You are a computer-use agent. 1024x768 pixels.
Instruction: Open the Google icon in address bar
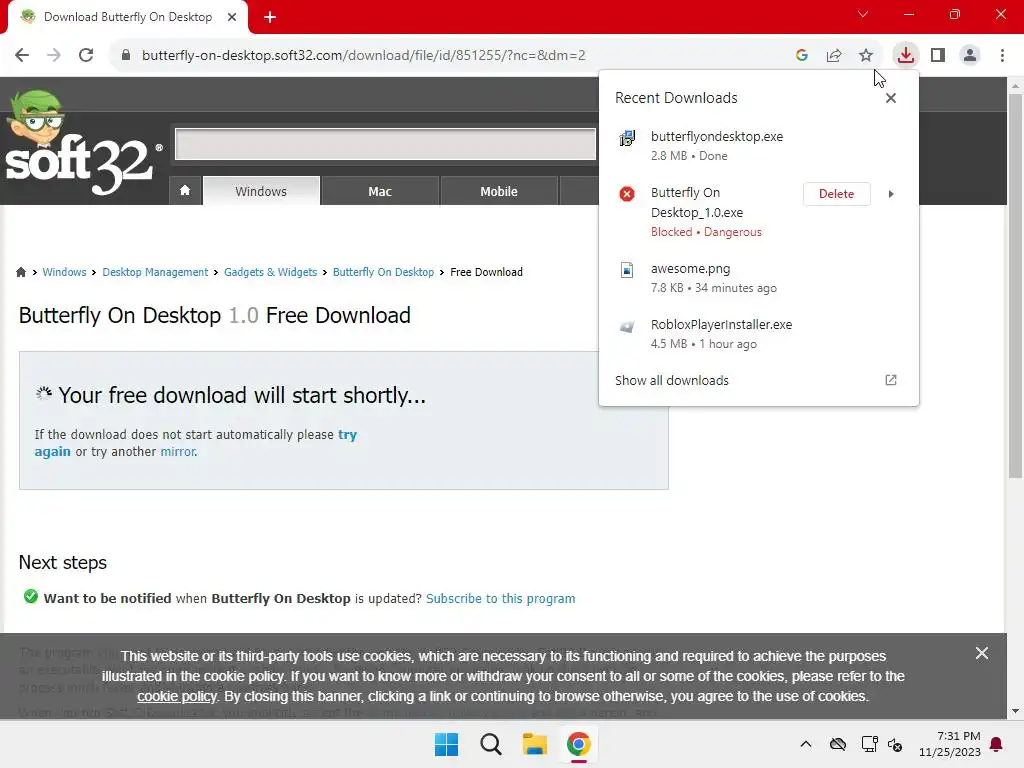802,55
